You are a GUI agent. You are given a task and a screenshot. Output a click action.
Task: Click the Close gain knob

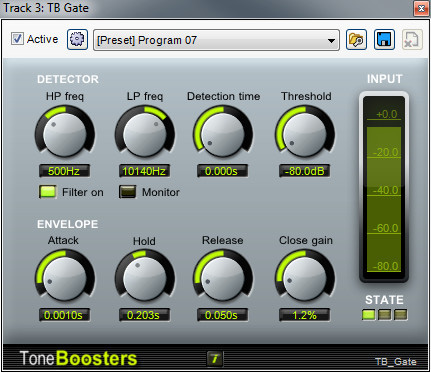[x=305, y=278]
